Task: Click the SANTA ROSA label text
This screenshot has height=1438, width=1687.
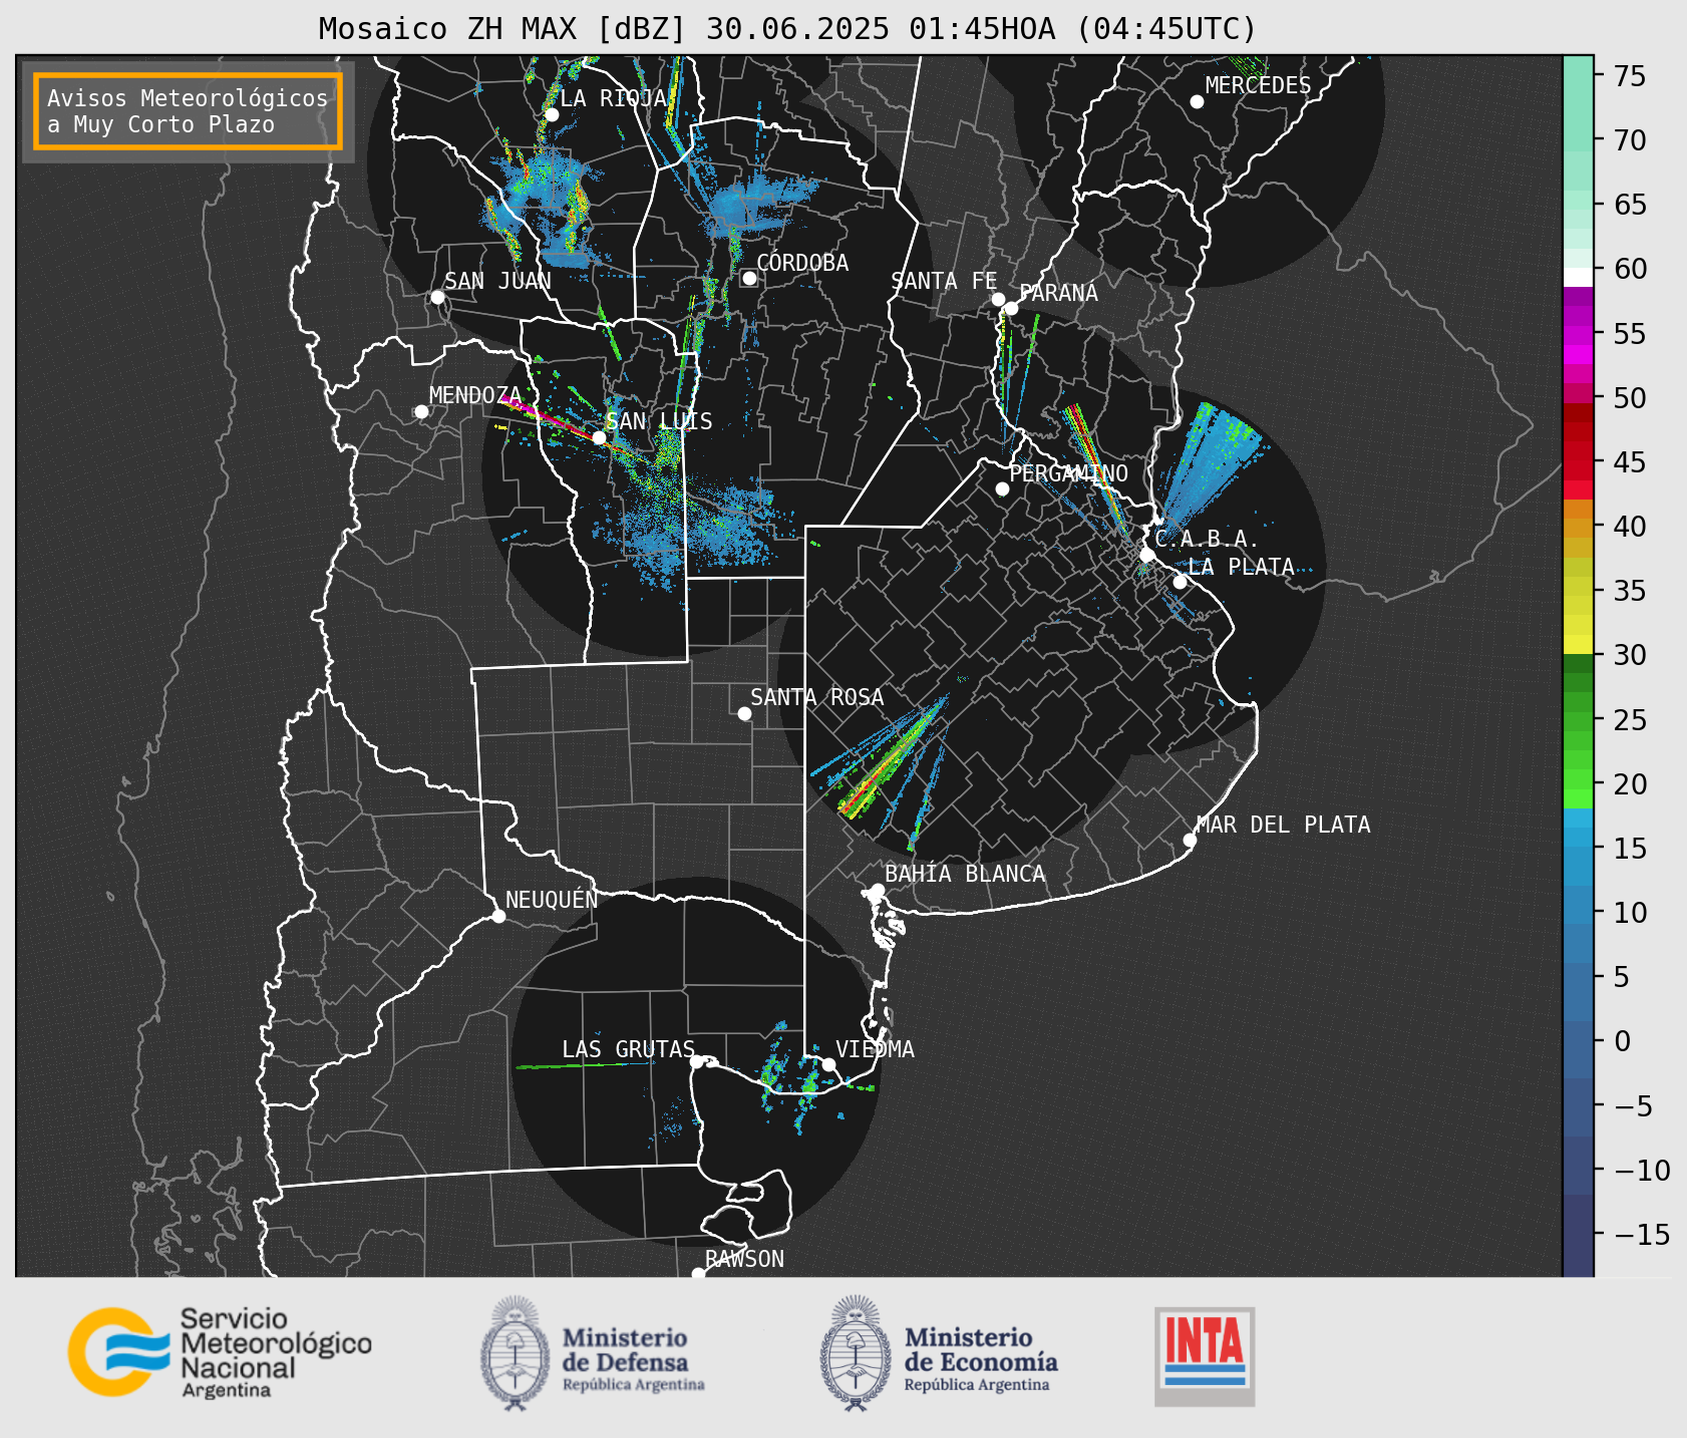Action: (x=817, y=697)
